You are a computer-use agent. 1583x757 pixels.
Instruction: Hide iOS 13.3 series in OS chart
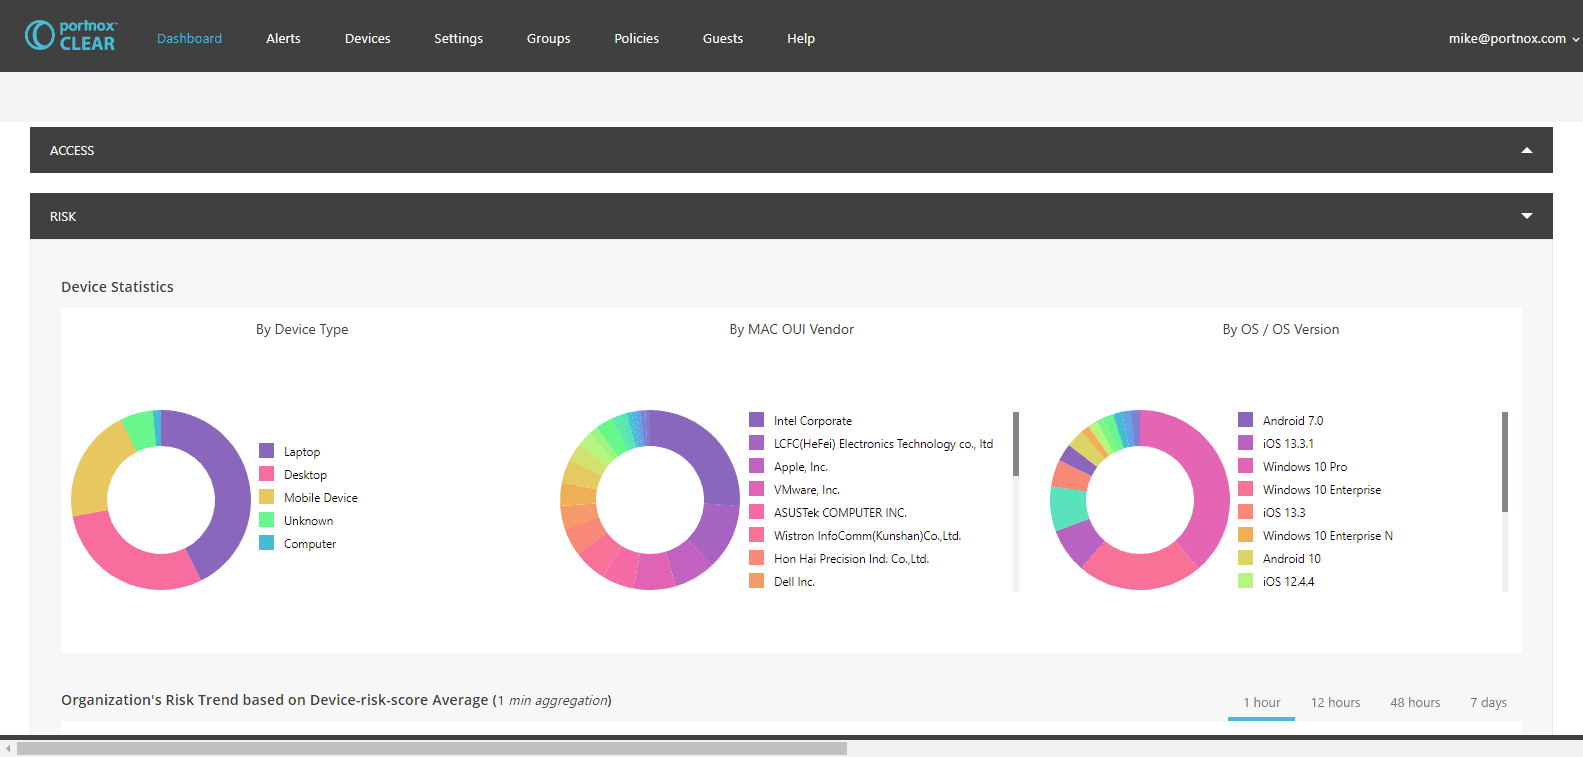(x=1283, y=513)
